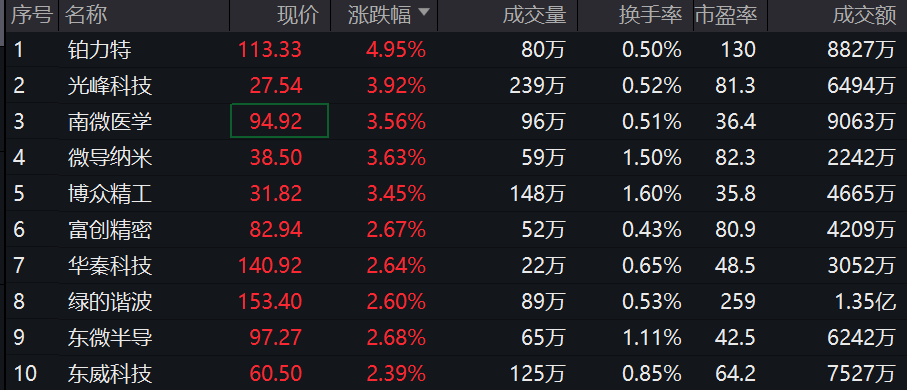The height and width of the screenshot is (390, 907).
Task: Click the 名称 column header
Action: tap(86, 16)
